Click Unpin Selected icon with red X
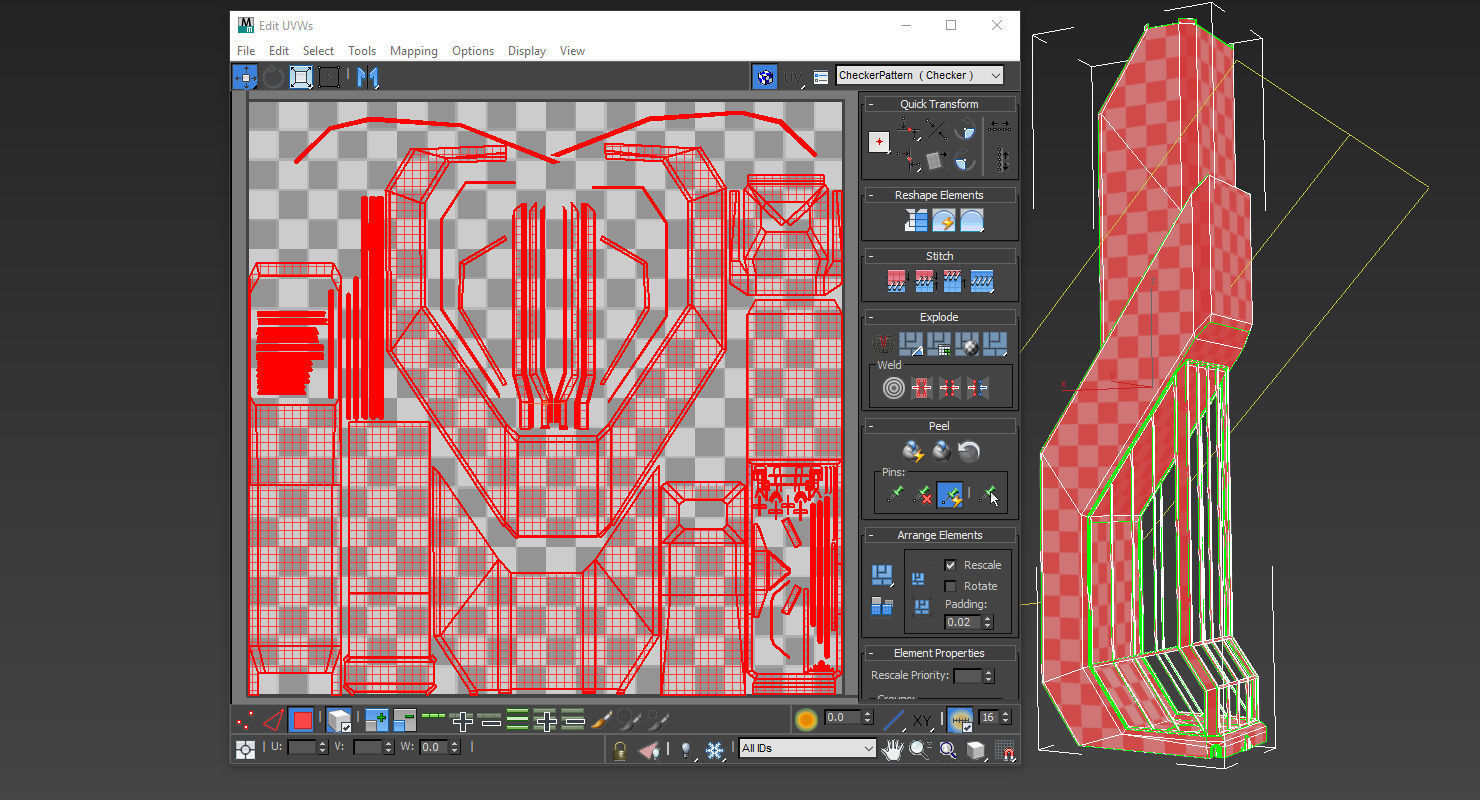This screenshot has height=800, width=1480. click(x=923, y=493)
